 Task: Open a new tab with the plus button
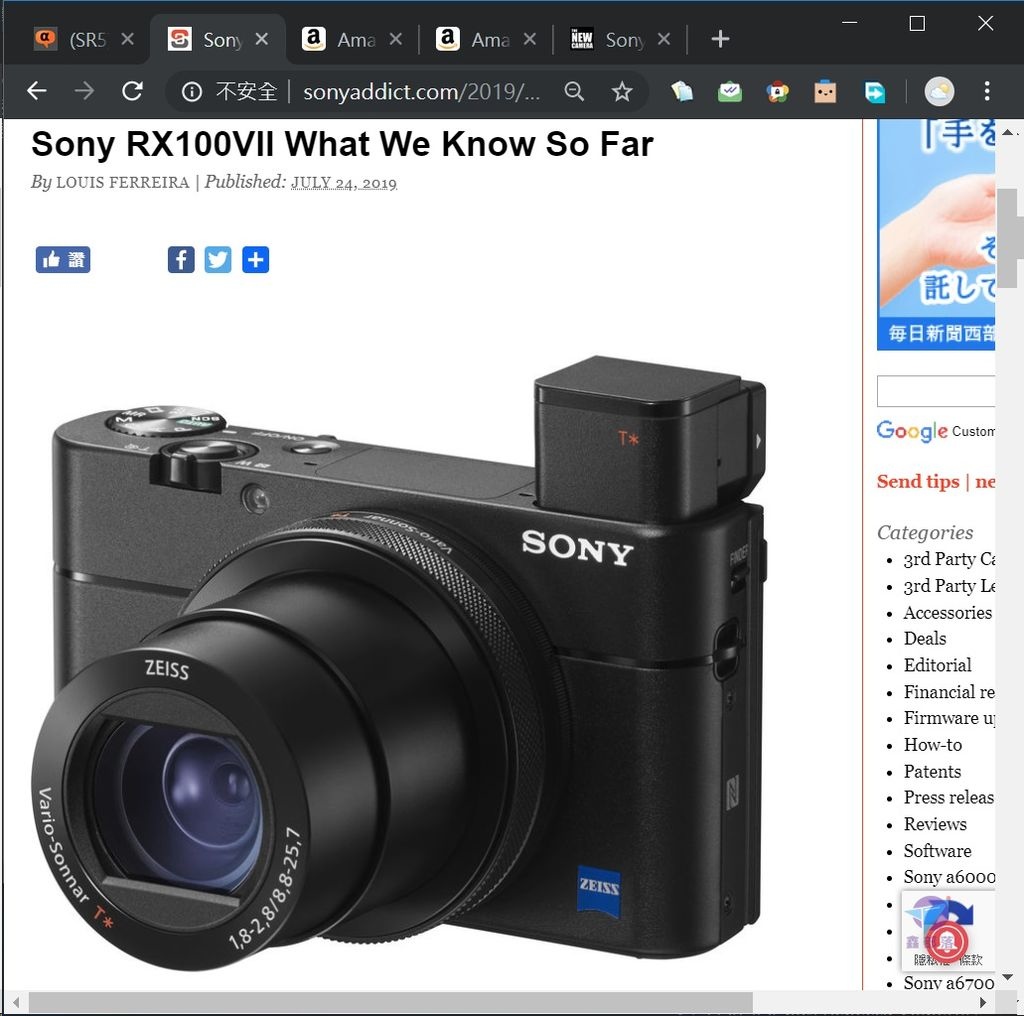click(720, 39)
